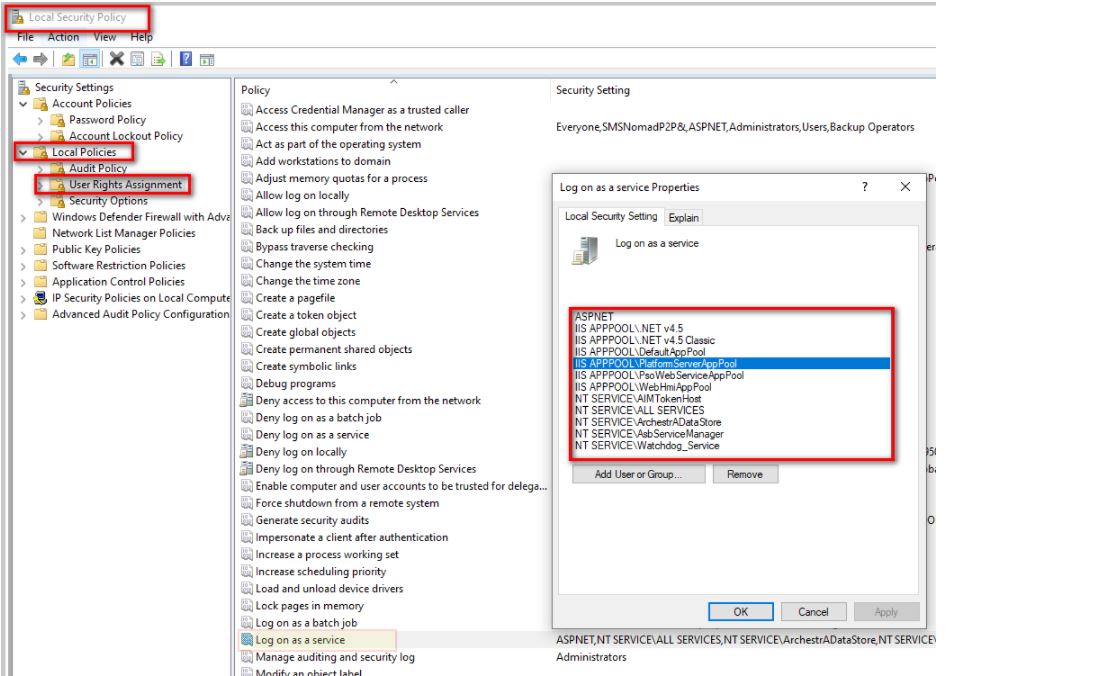Expand the IP Security Policies node
Viewport: 1110px width, 676px height.
[23, 299]
